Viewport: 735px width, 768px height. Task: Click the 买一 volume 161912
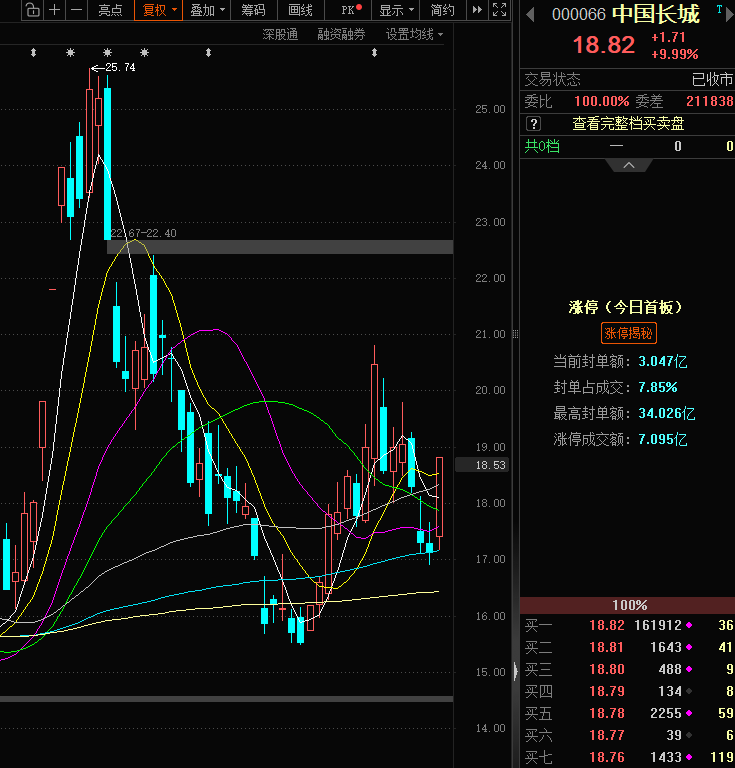658,625
